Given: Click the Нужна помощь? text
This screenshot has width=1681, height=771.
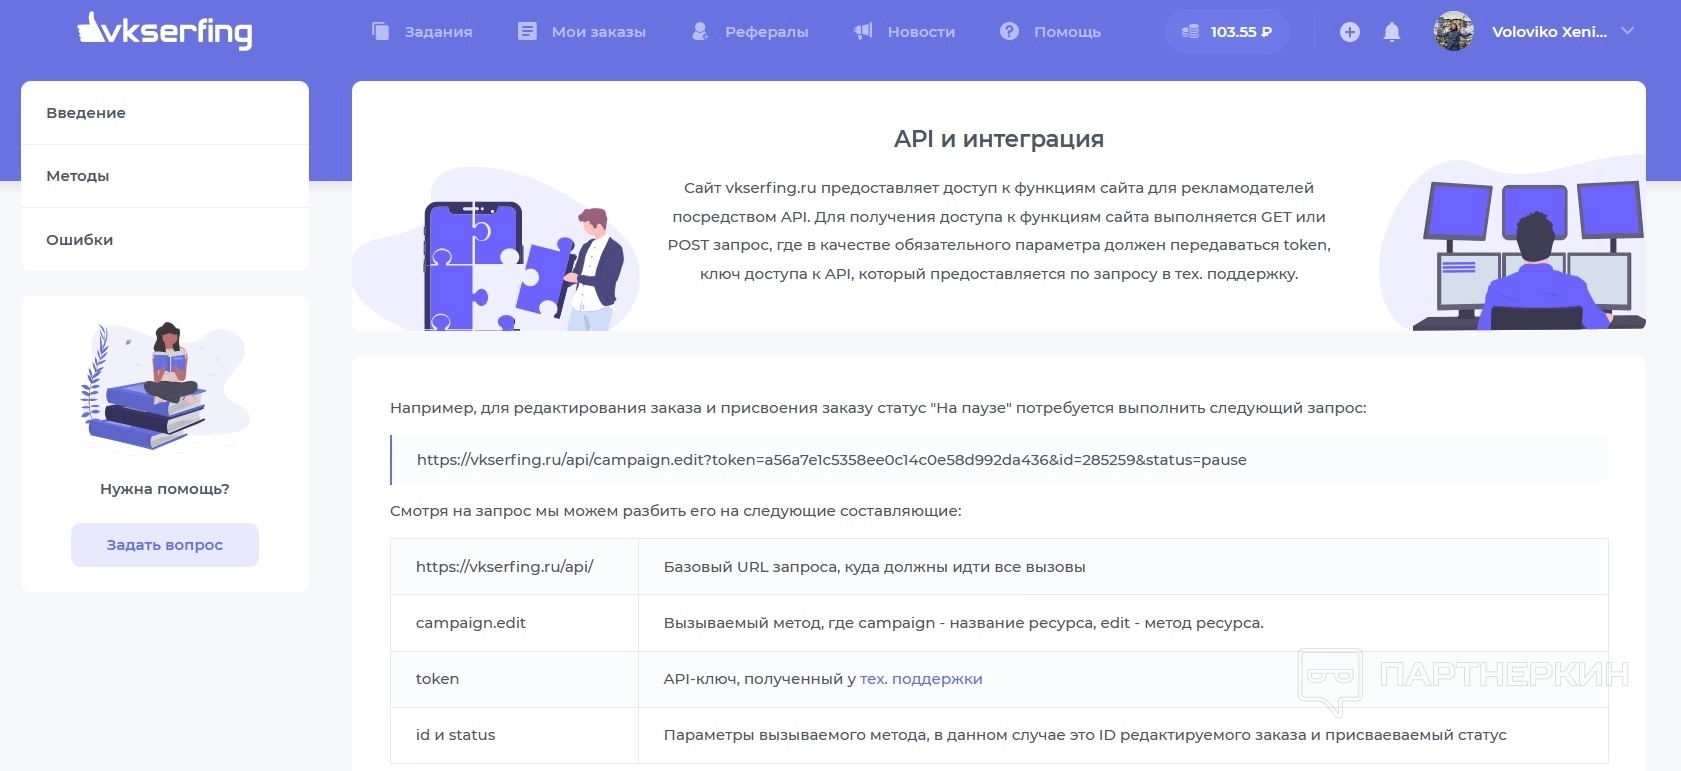Looking at the screenshot, I should (x=165, y=489).
